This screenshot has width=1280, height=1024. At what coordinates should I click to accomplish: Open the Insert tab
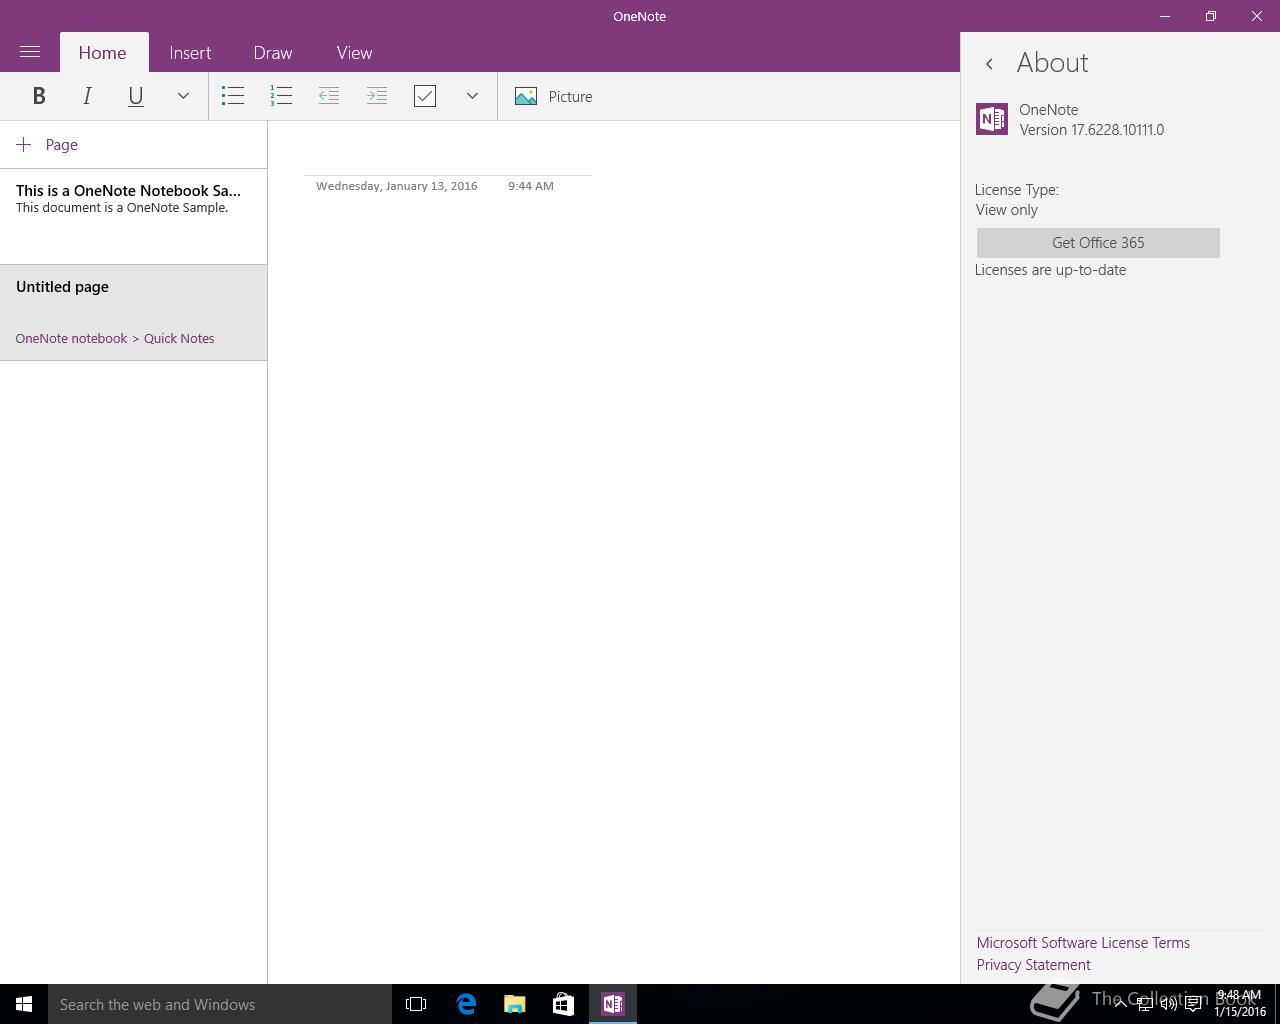pyautogui.click(x=190, y=53)
